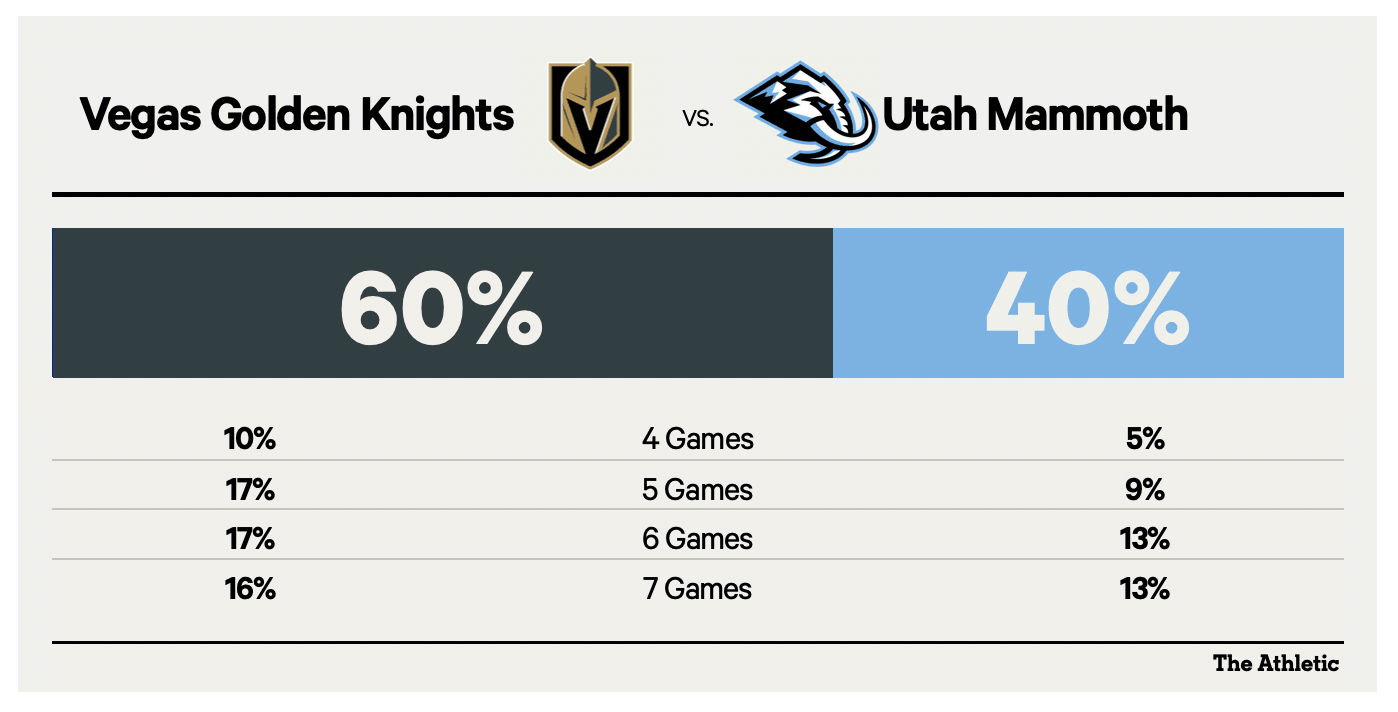Viewport: 1398px width, 712px height.
Task: Click the light blue 40% probability bar
Action: pos(1088,303)
